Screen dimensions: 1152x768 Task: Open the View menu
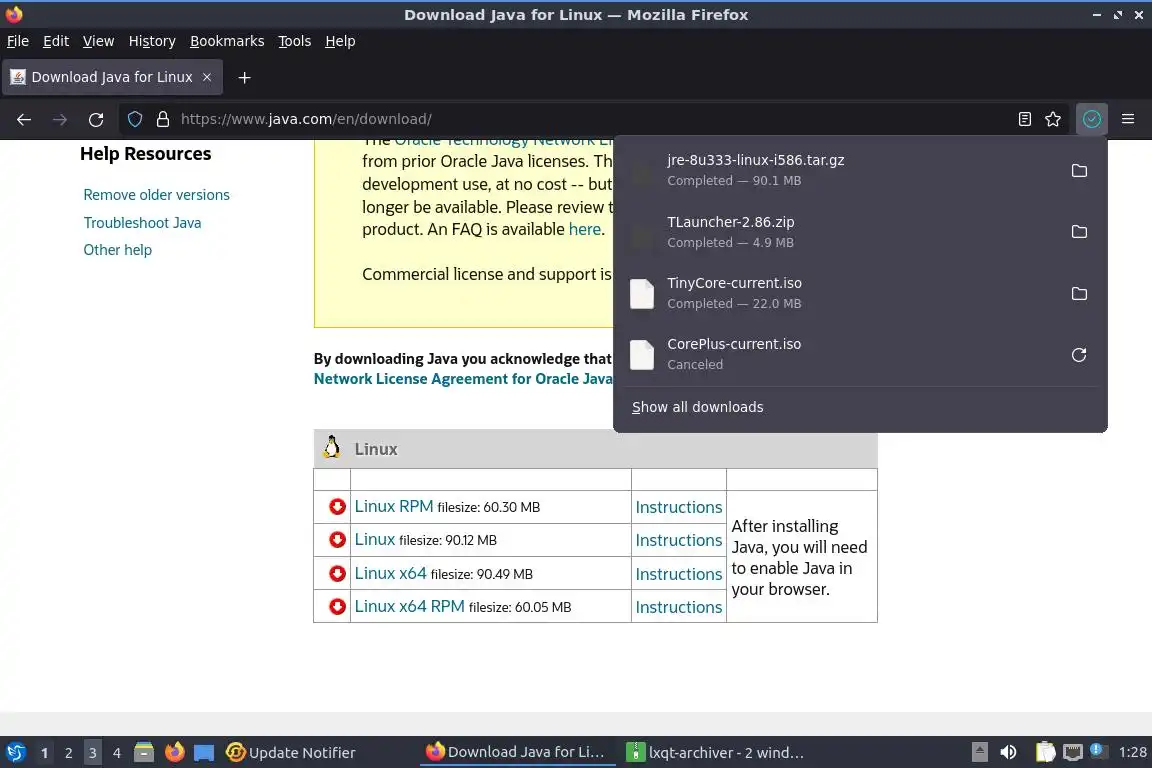pyautogui.click(x=98, y=41)
